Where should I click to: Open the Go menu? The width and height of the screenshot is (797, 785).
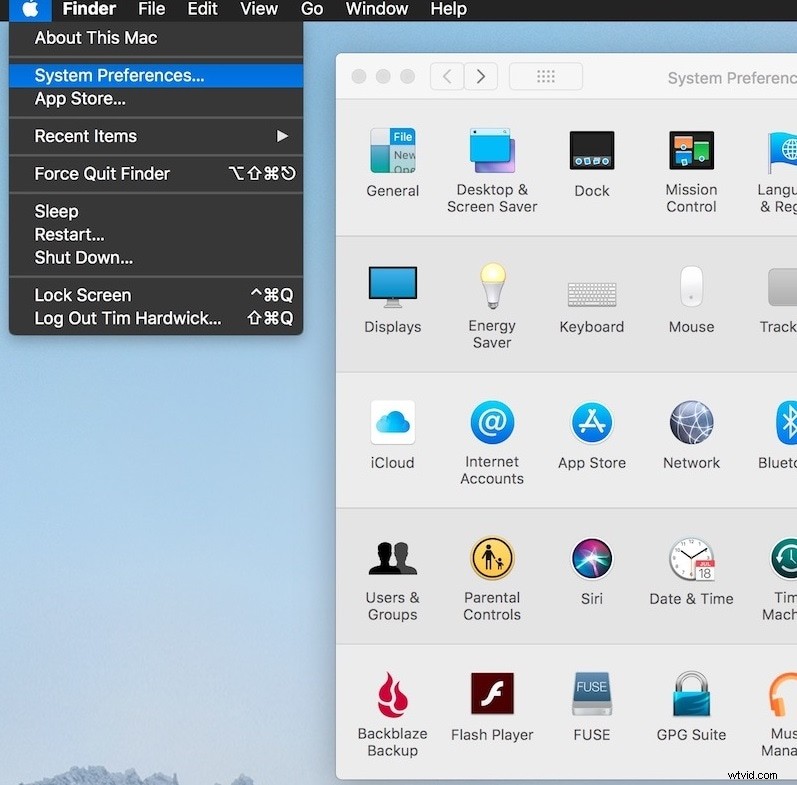coord(312,9)
